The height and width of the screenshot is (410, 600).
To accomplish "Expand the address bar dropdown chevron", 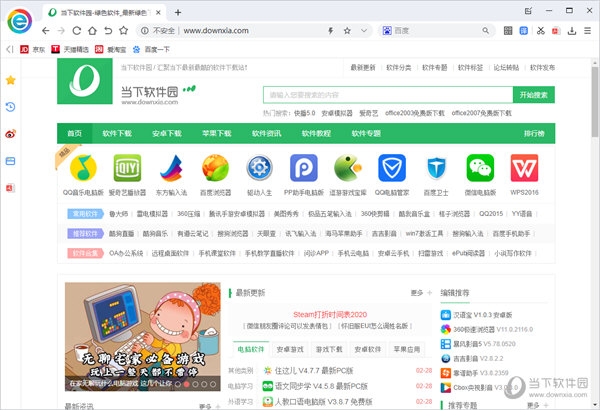I will [x=364, y=31].
